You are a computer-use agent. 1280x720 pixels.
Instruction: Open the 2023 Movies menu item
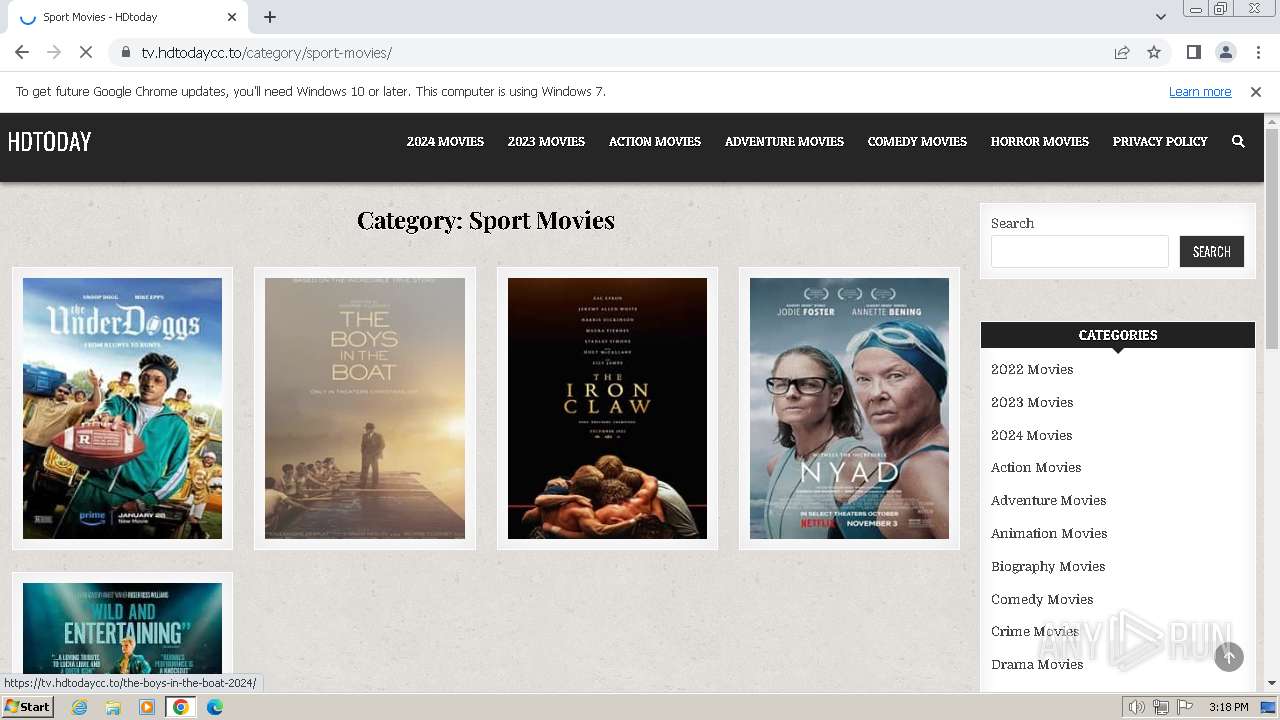546,142
